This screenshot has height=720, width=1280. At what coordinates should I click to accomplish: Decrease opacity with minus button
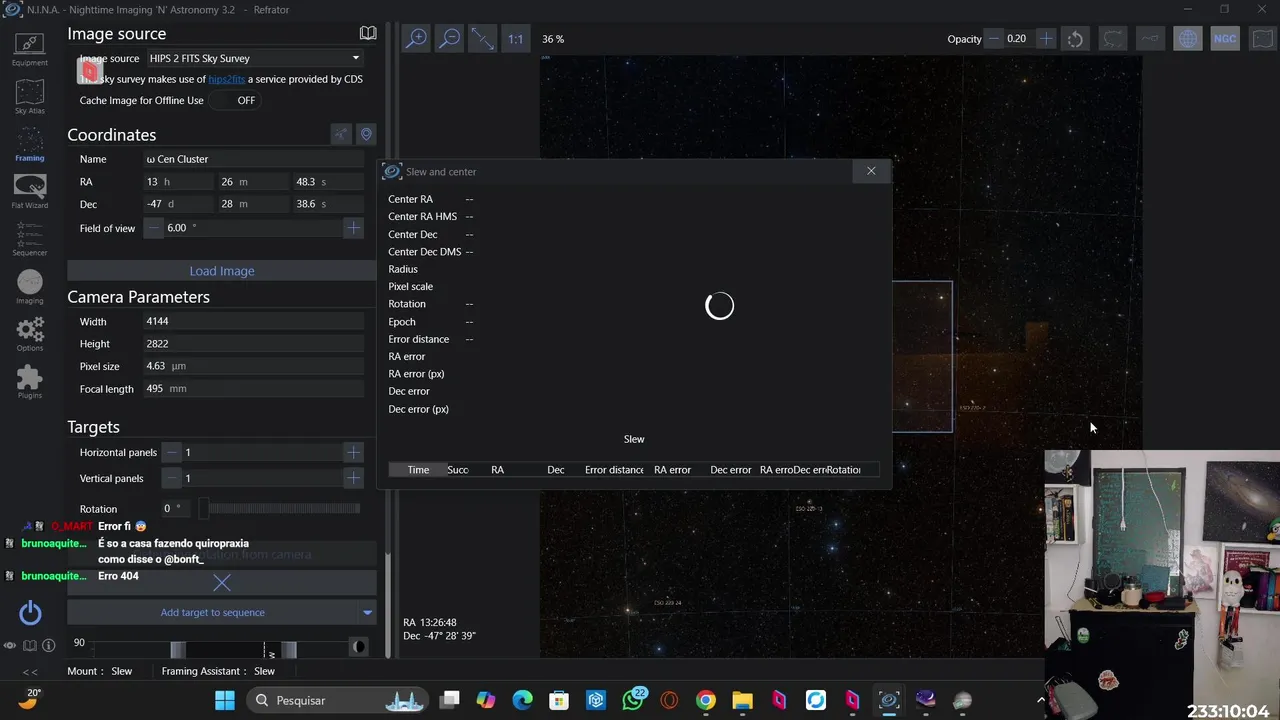click(993, 39)
